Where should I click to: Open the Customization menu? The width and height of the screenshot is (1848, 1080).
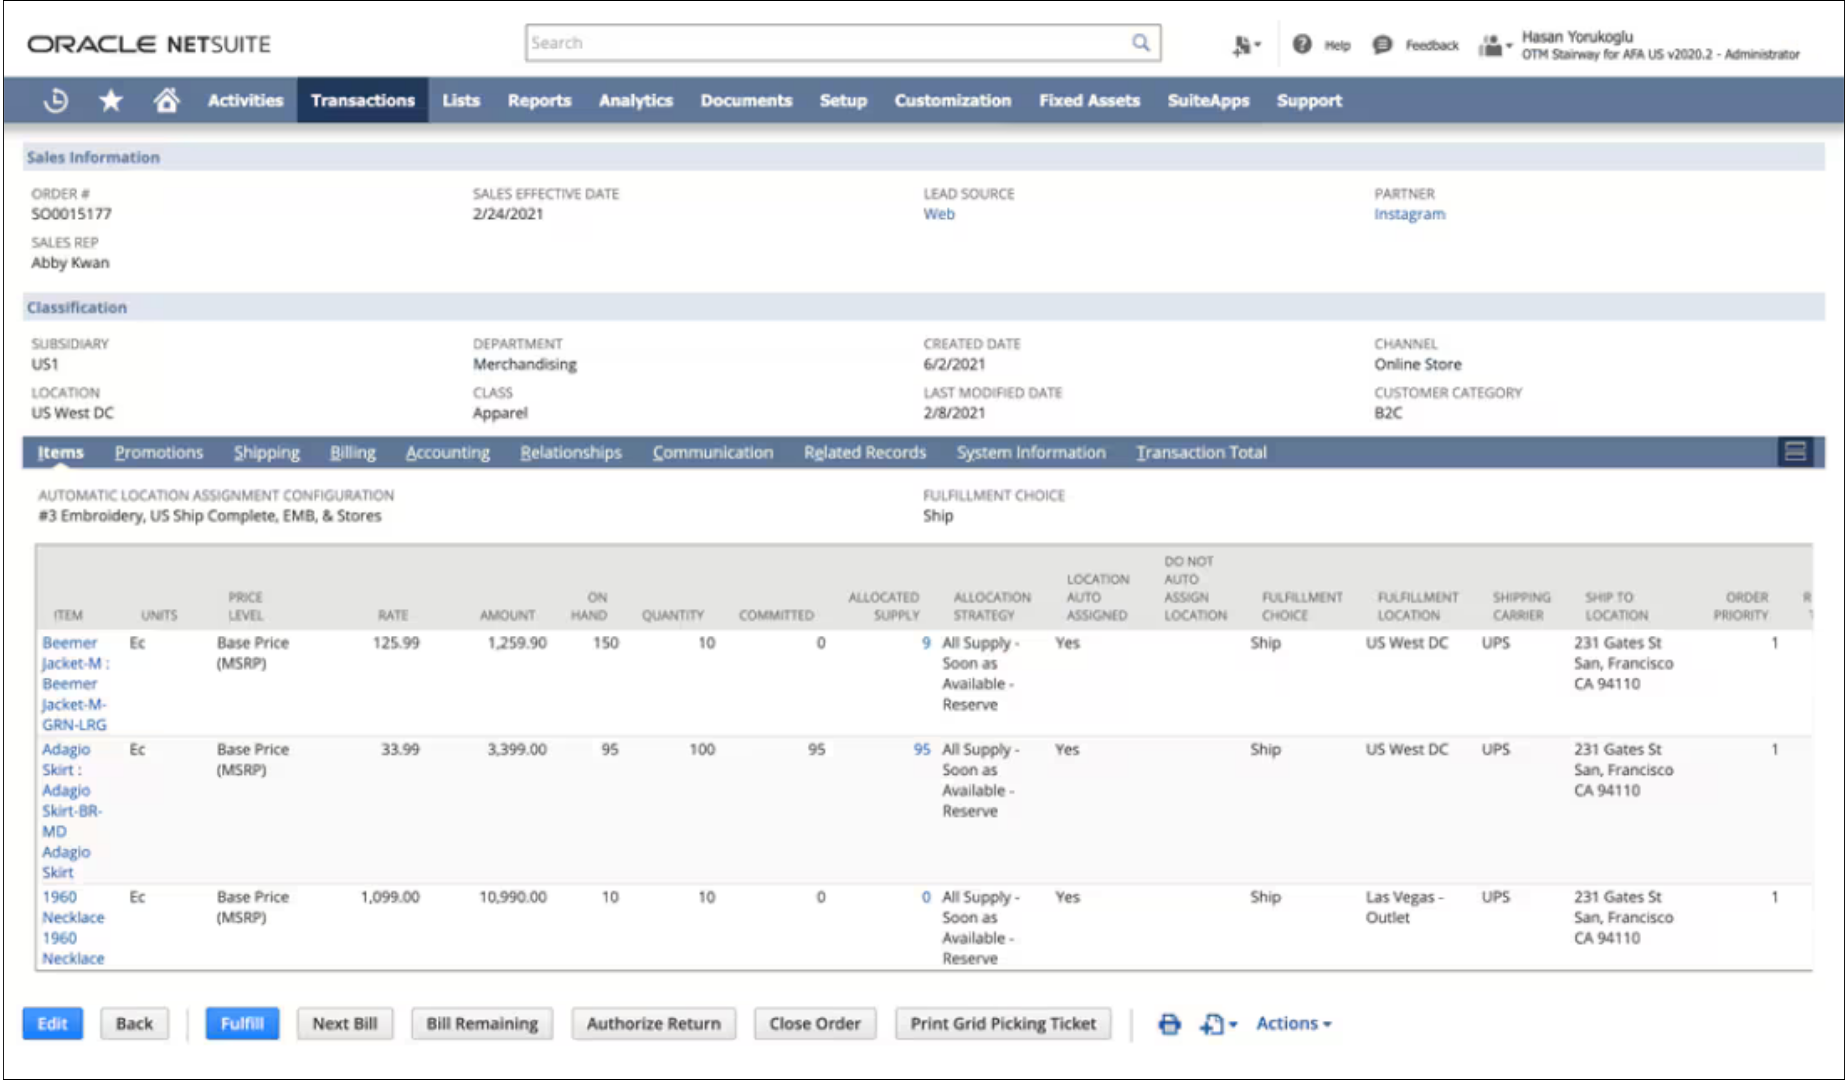coord(952,100)
